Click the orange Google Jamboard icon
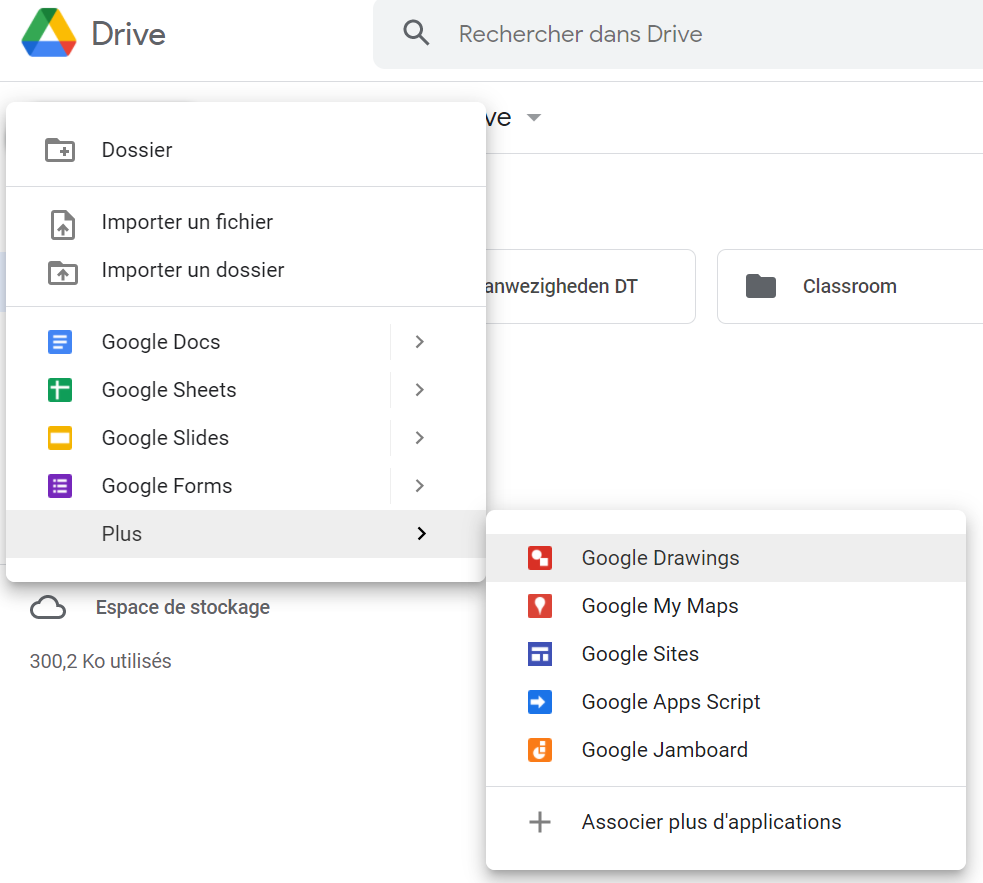The height and width of the screenshot is (883, 983). [540, 750]
